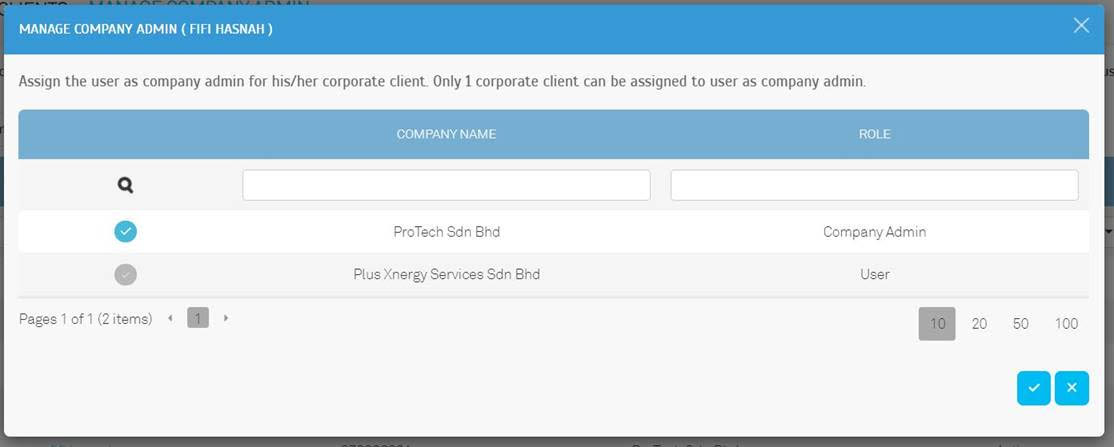
Task: Click the Role filter input field
Action: pyautogui.click(x=874, y=185)
